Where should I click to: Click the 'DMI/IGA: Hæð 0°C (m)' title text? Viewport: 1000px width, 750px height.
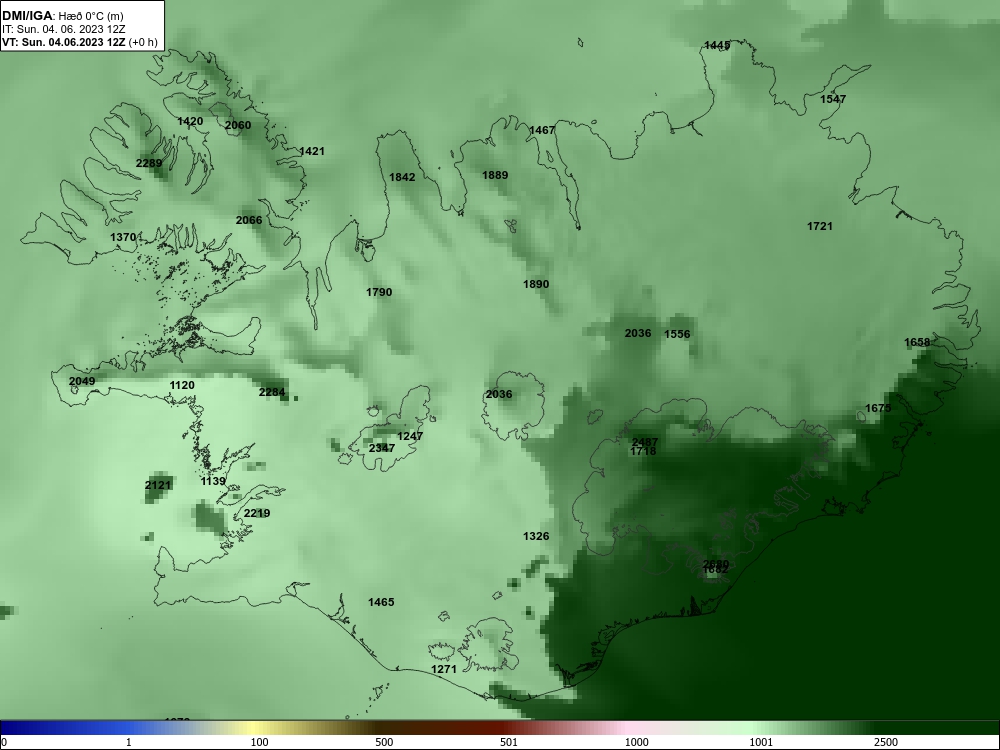coord(62,16)
